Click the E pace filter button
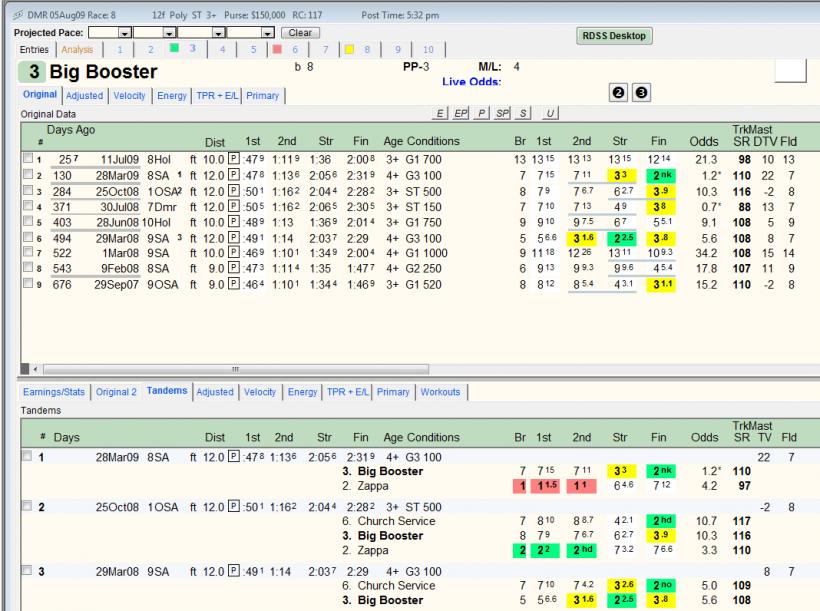820x611 pixels. click(440, 113)
